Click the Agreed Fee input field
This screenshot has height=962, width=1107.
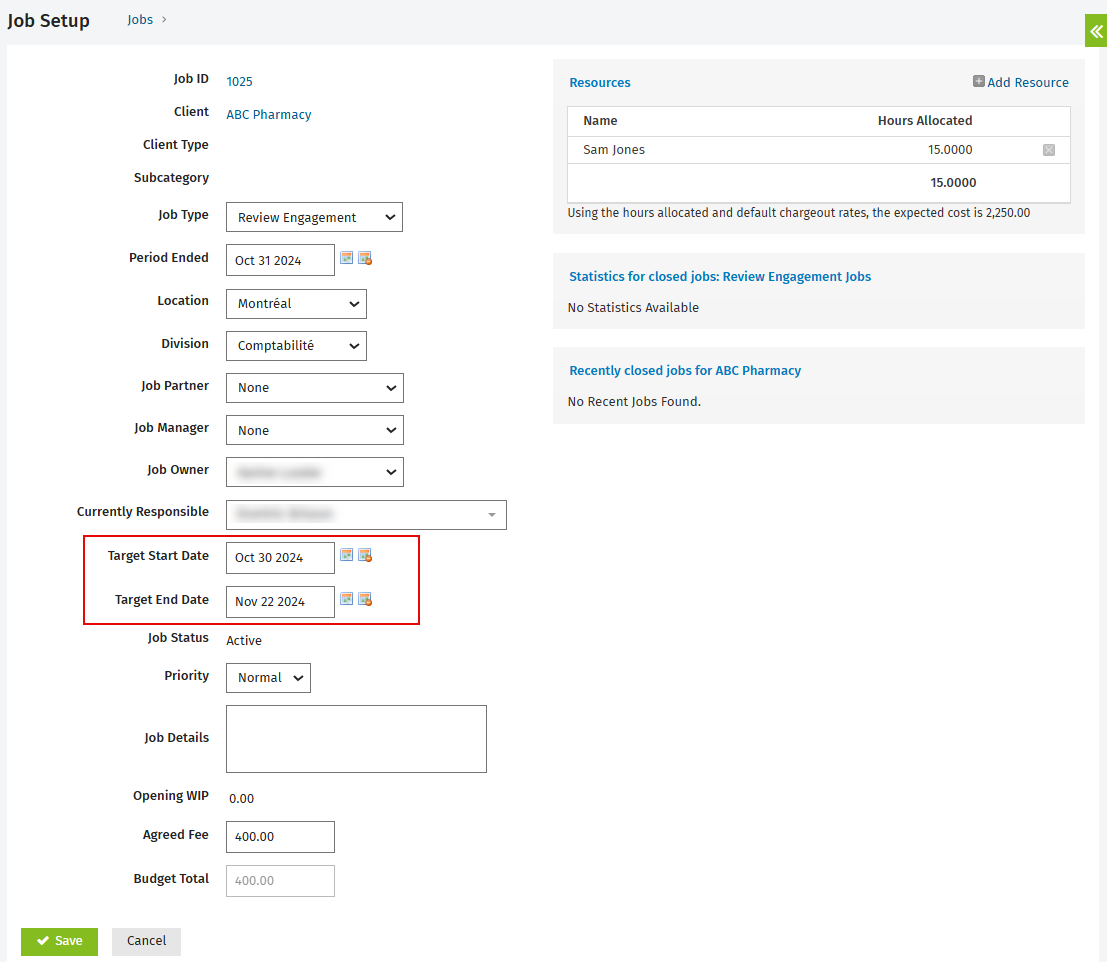tap(280, 836)
